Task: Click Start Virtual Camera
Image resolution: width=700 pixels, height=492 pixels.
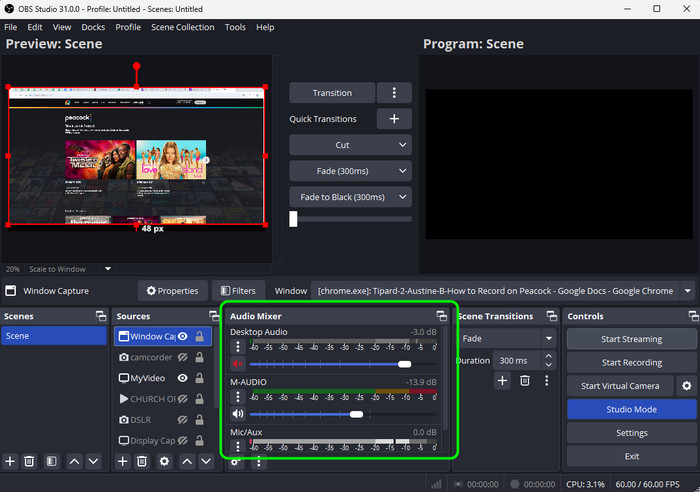Action: (620, 386)
